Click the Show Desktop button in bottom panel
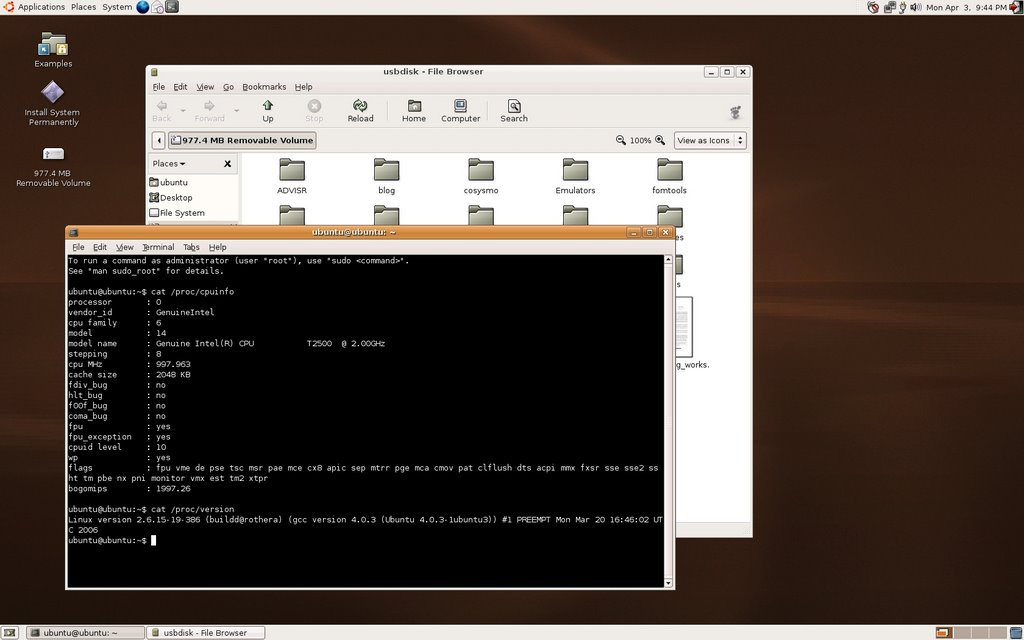Screen dimensions: 1024x640 (x=10, y=632)
